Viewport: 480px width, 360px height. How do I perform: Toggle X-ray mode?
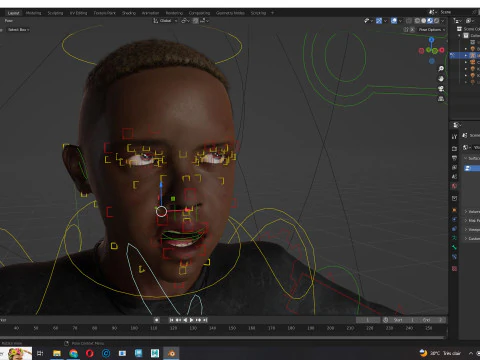pyautogui.click(x=409, y=21)
